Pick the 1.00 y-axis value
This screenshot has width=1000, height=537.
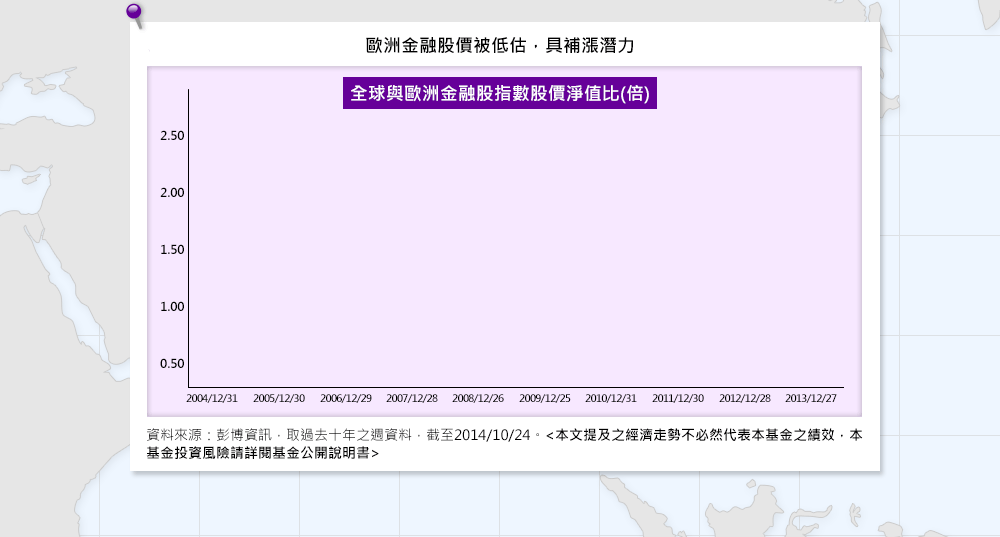point(172,306)
